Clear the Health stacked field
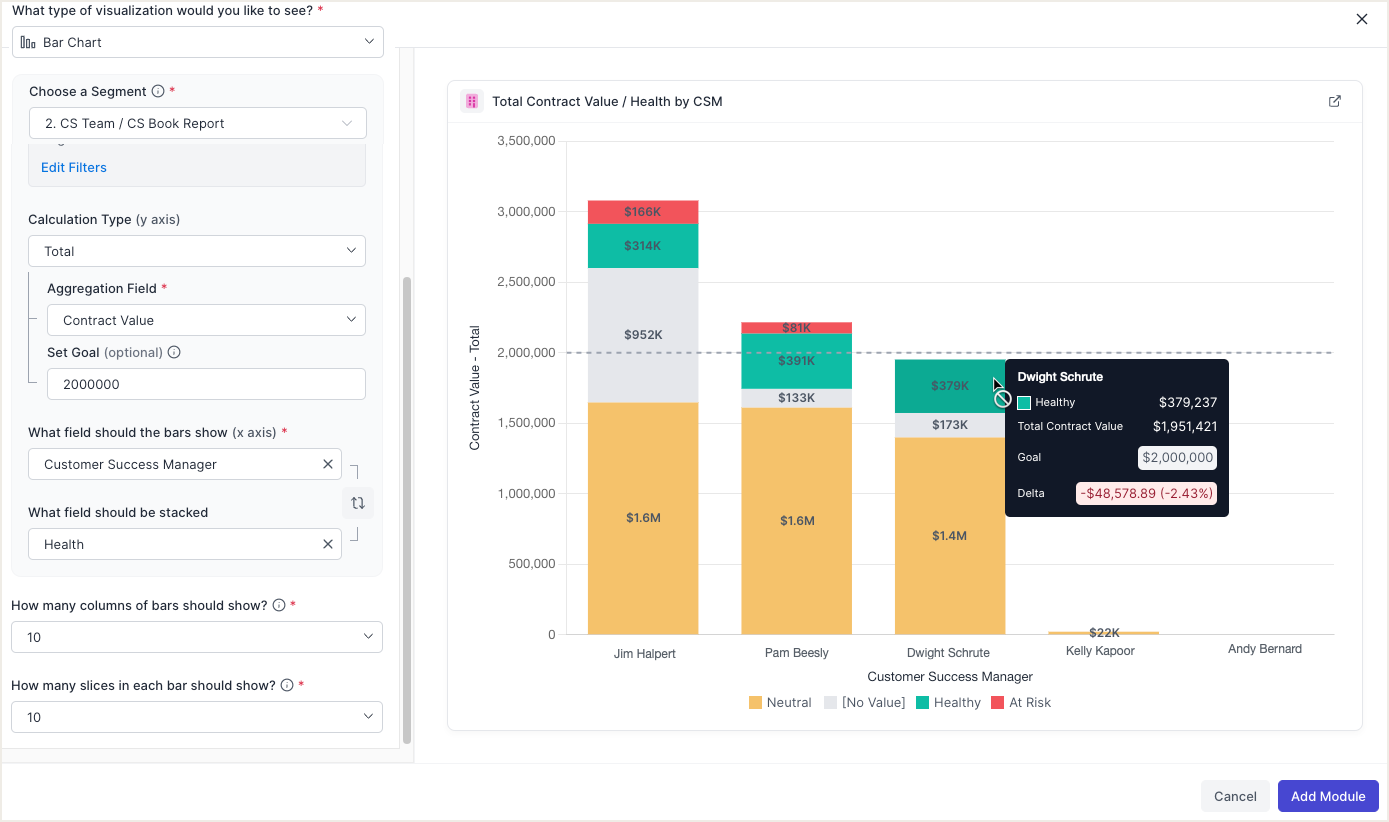The width and height of the screenshot is (1389, 822). [x=328, y=544]
